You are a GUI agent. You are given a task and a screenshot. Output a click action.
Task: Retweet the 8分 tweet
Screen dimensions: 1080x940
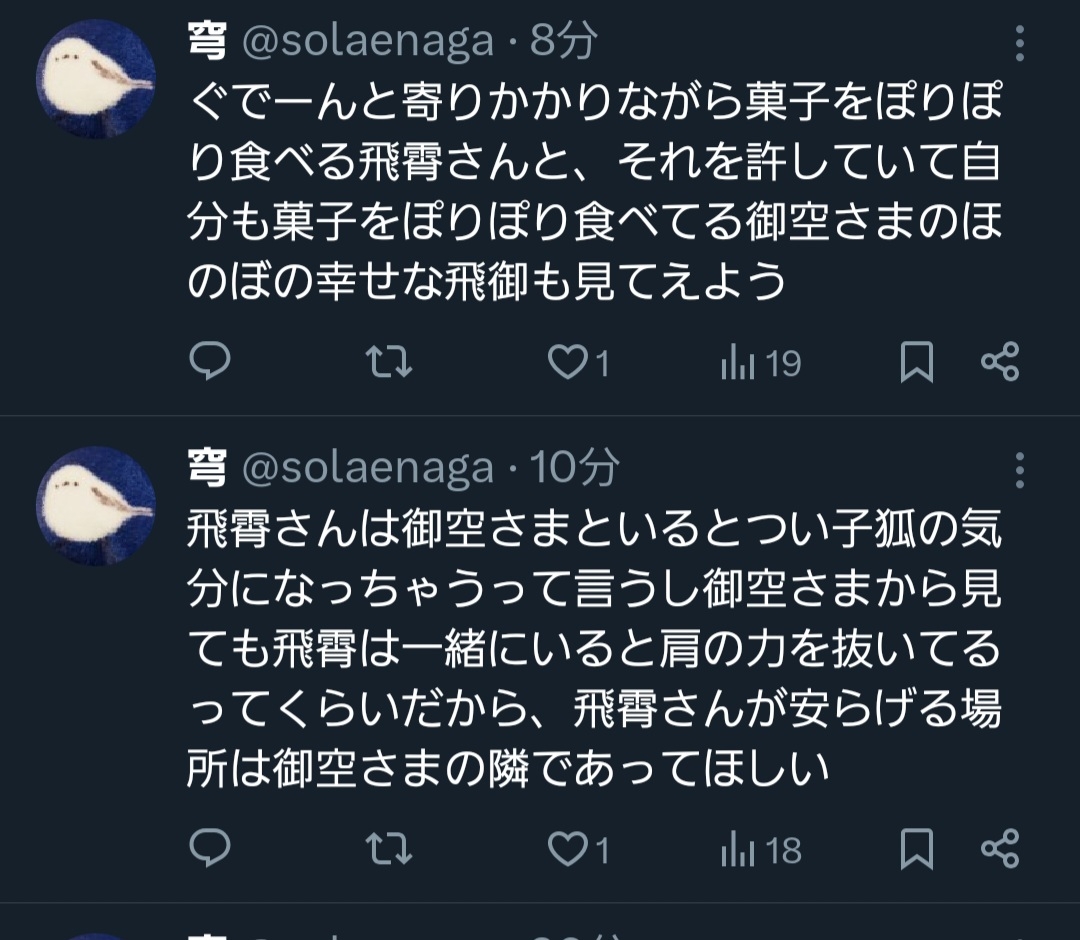click(389, 363)
